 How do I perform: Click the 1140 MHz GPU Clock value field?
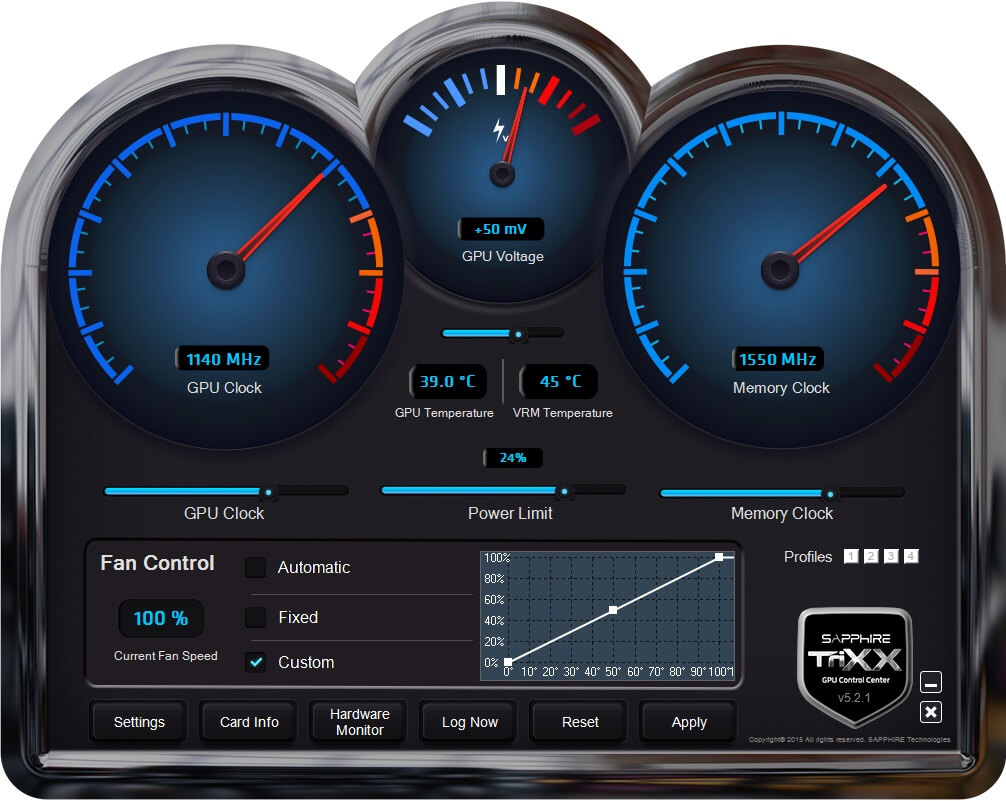223,359
